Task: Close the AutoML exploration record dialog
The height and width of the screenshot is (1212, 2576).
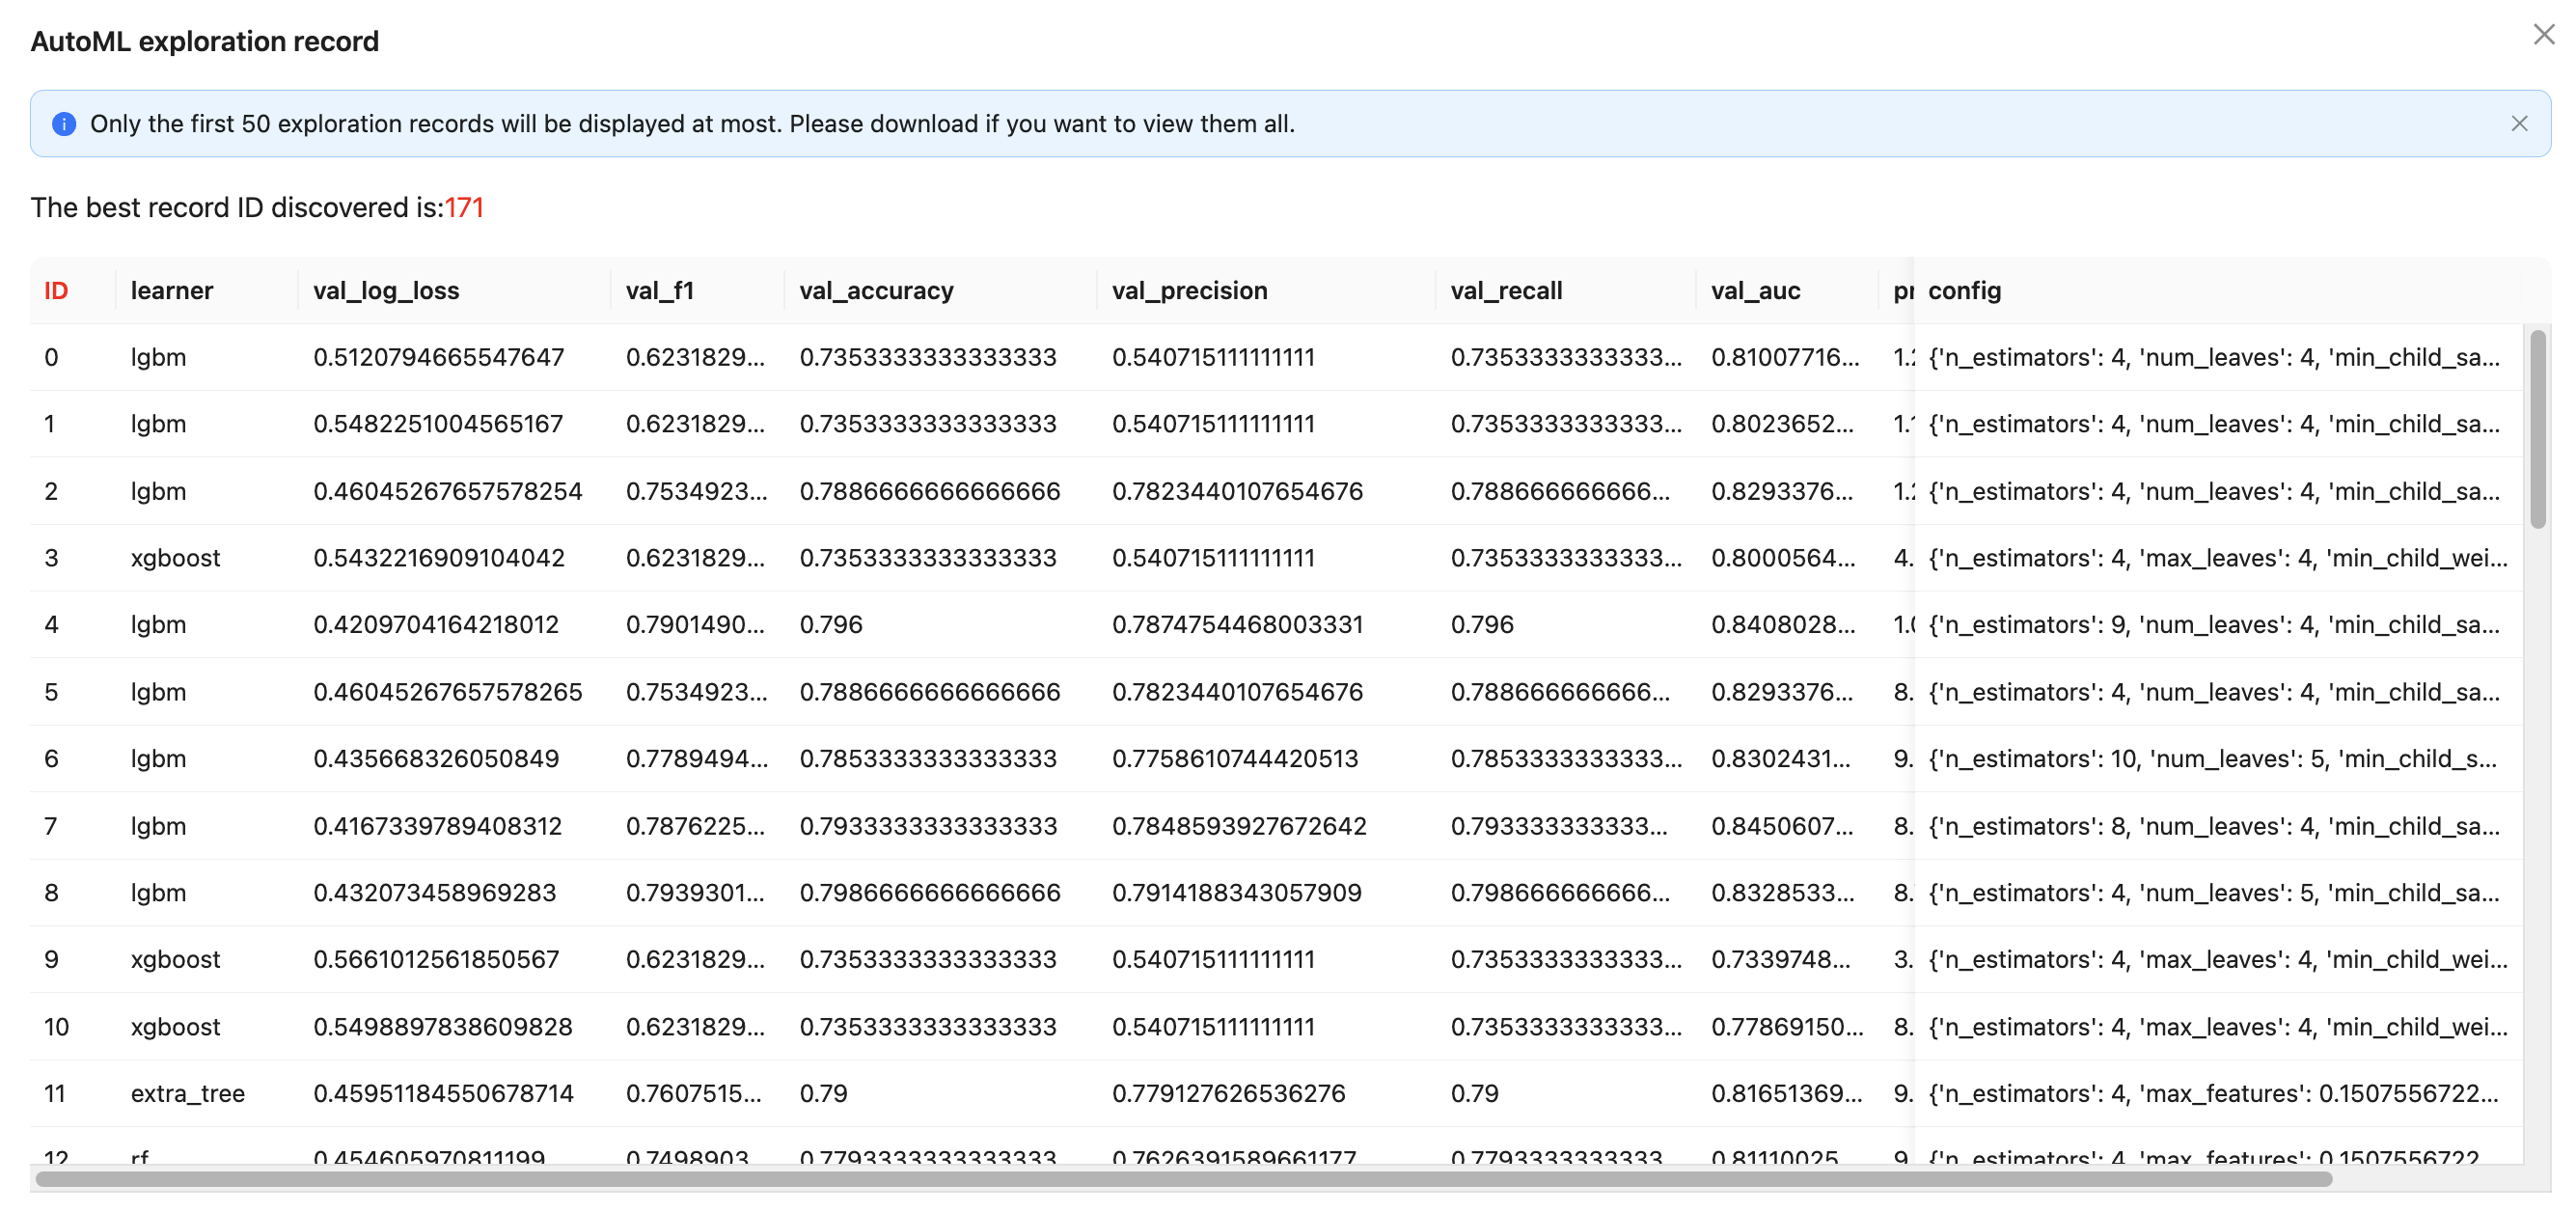Action: click(x=2543, y=35)
